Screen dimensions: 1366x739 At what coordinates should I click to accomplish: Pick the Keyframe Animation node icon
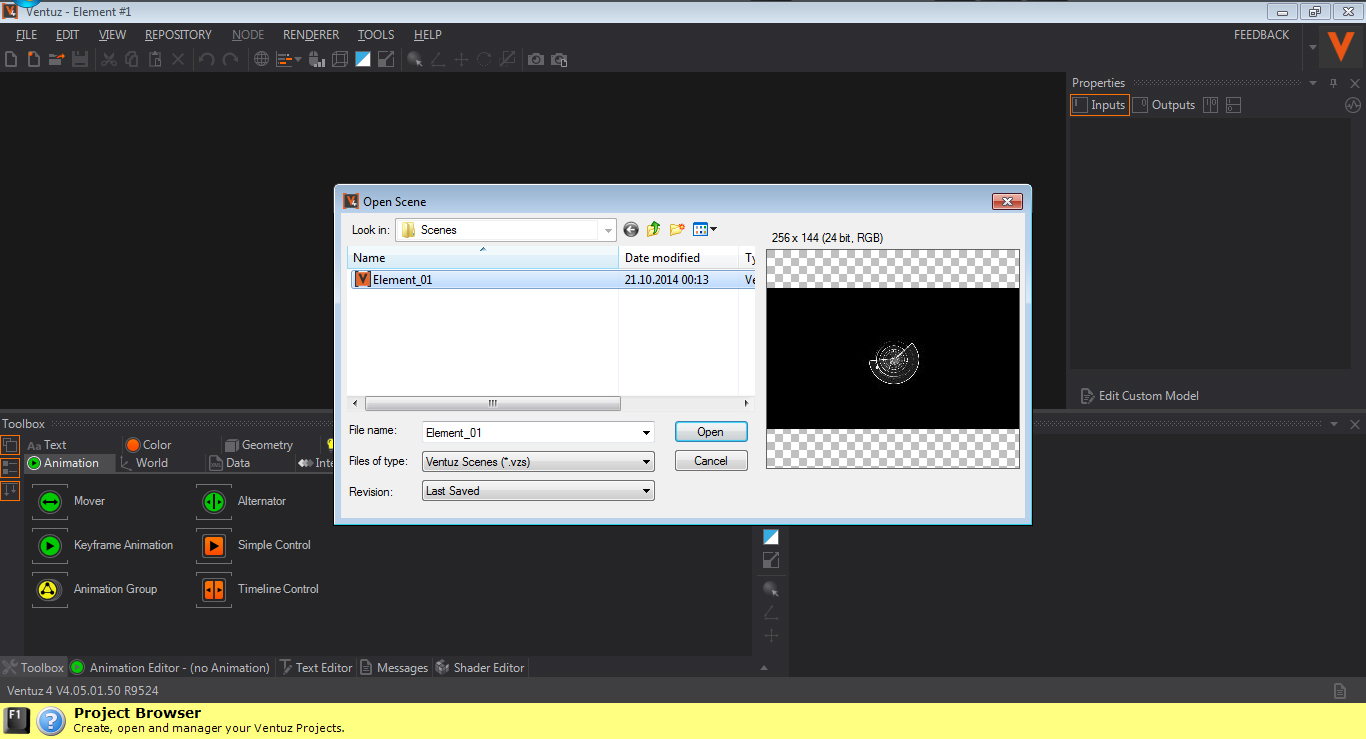49,546
